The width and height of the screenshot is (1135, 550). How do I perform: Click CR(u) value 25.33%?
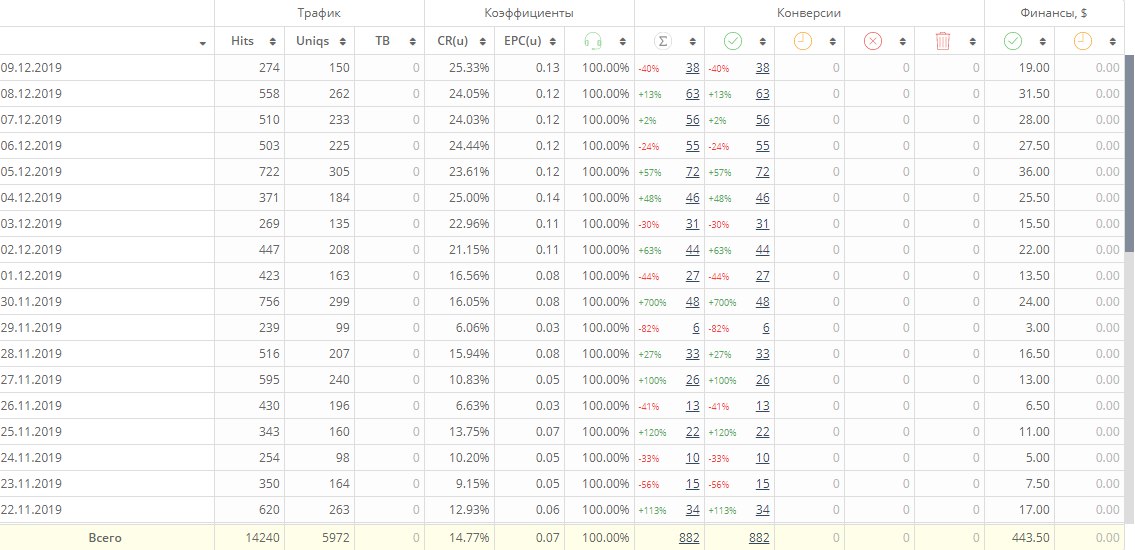coord(469,68)
